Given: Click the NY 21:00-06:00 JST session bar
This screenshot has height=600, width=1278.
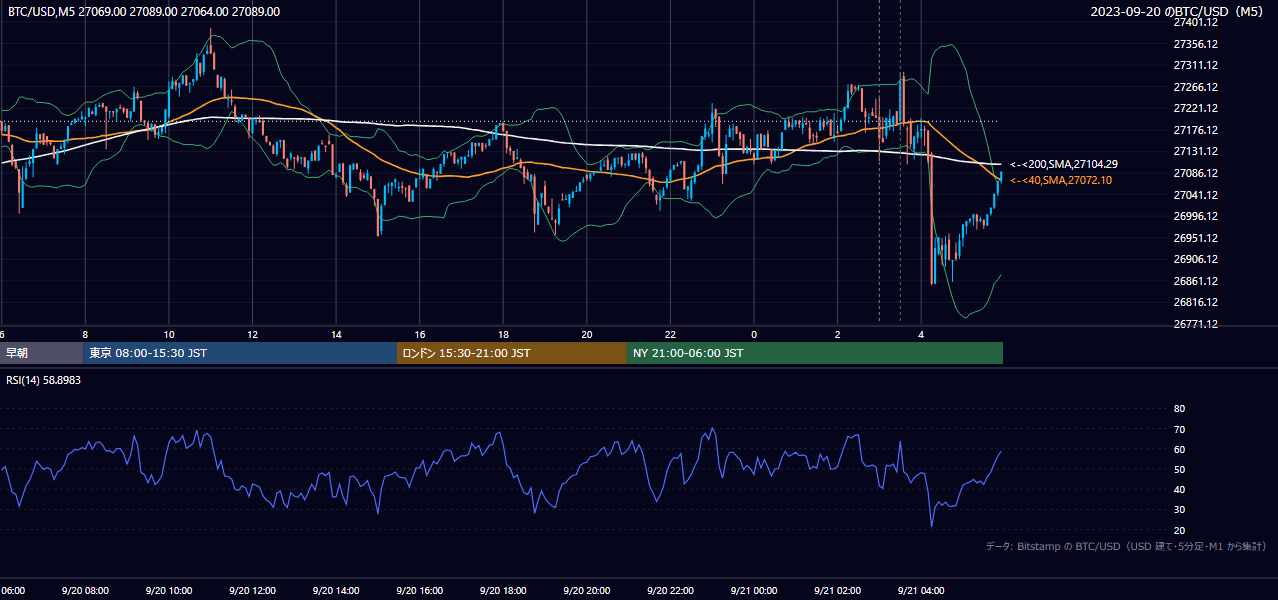Looking at the screenshot, I should point(815,353).
